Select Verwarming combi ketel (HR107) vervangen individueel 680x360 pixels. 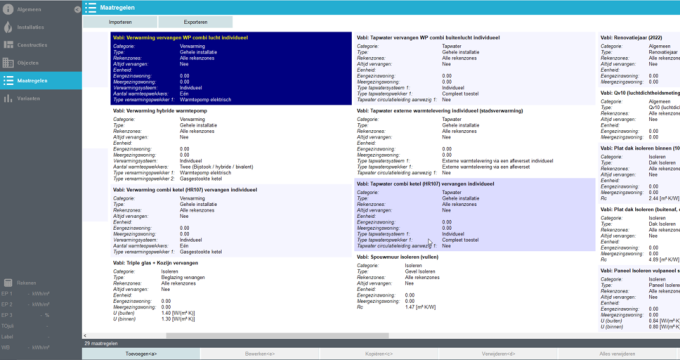231,221
